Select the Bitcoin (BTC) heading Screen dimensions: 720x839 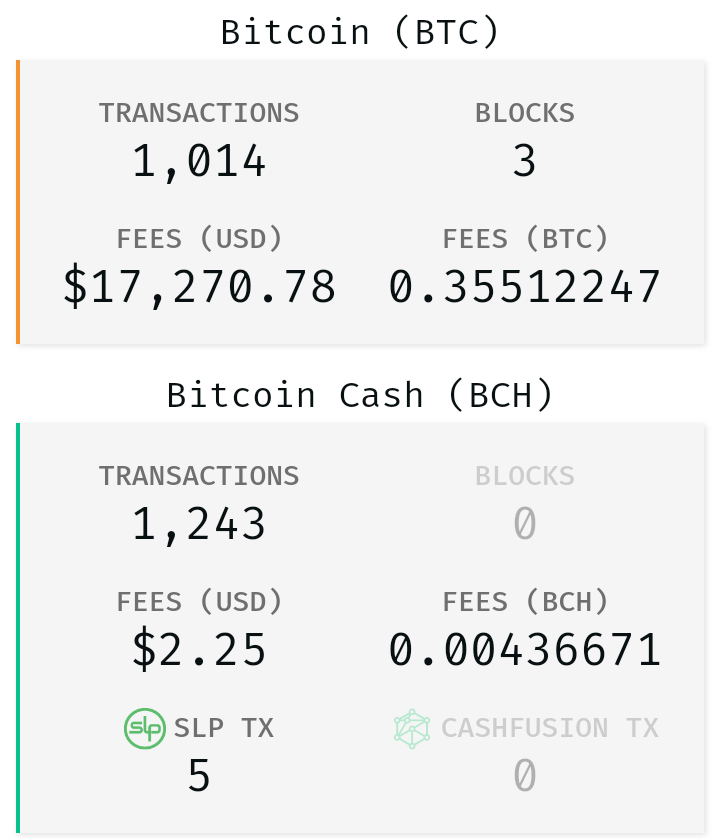360,32
